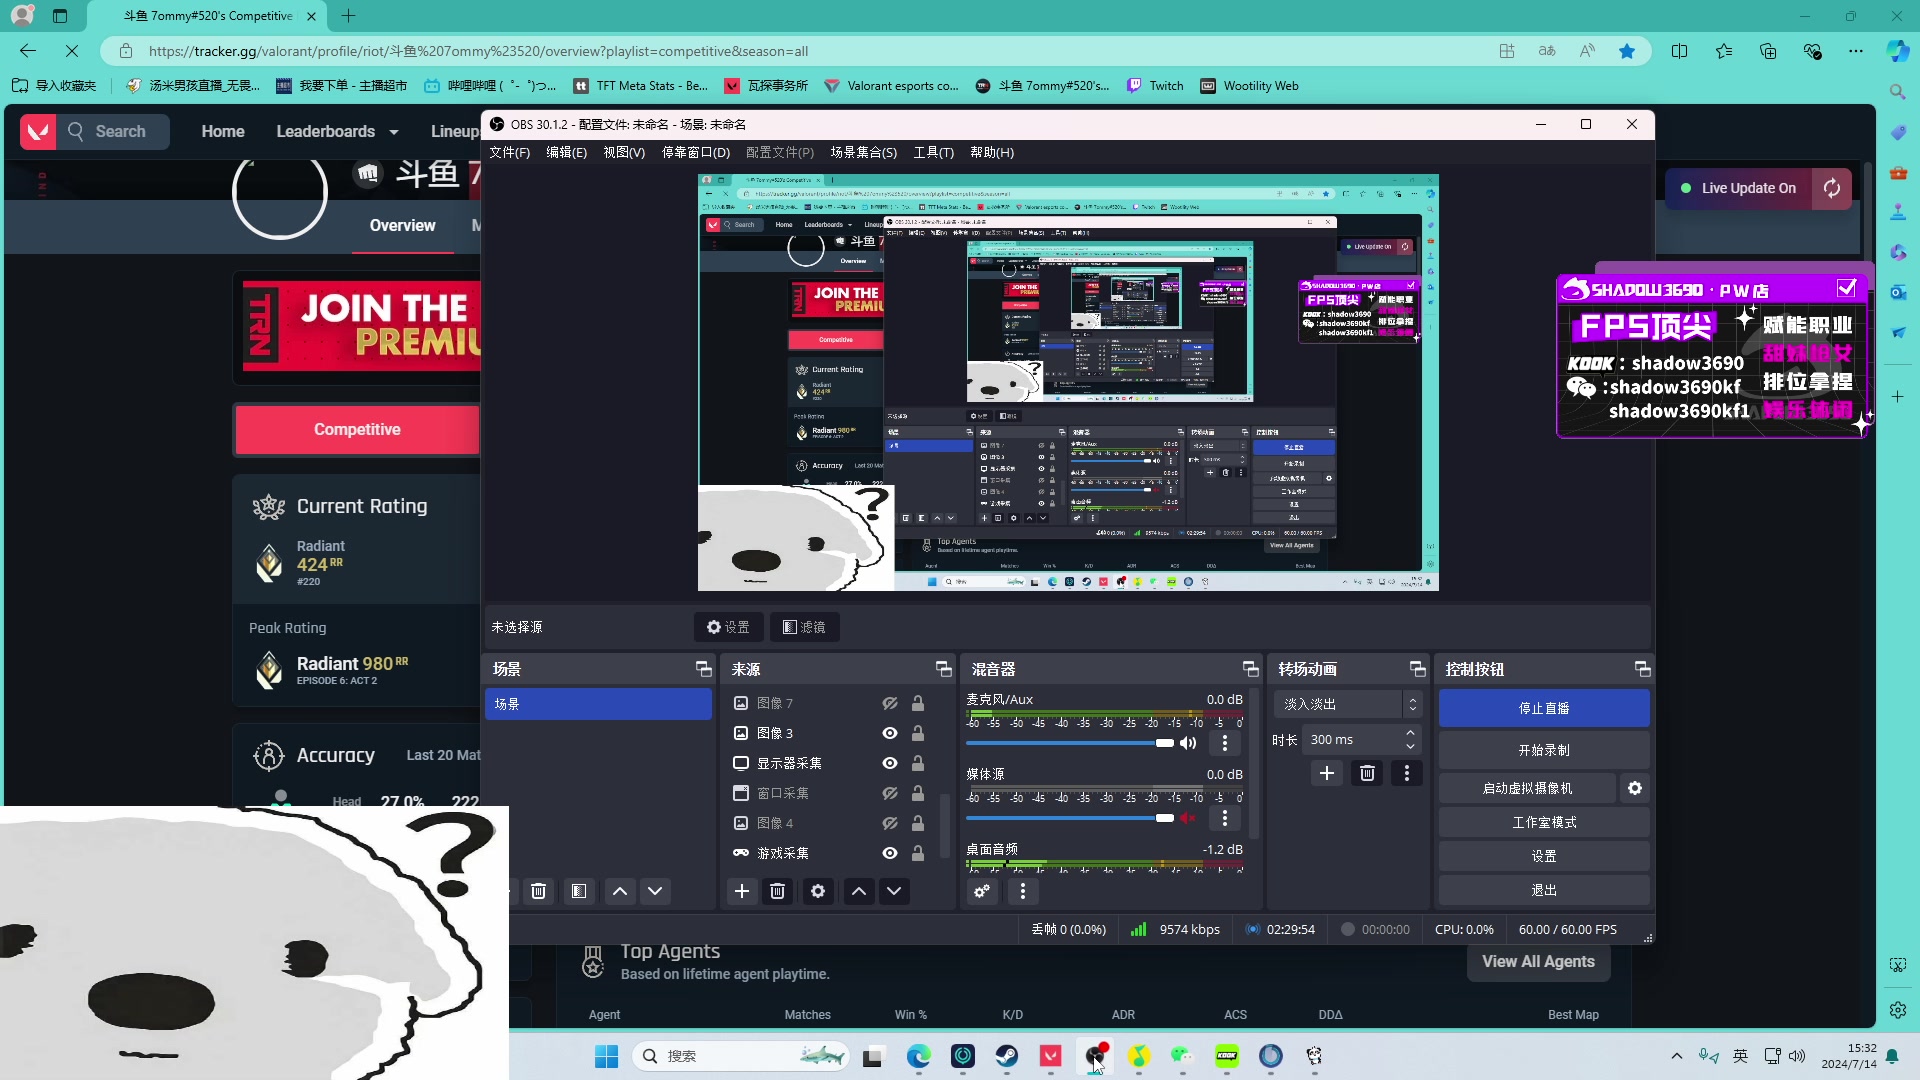Toggle visibility of source 图像 7

point(889,703)
